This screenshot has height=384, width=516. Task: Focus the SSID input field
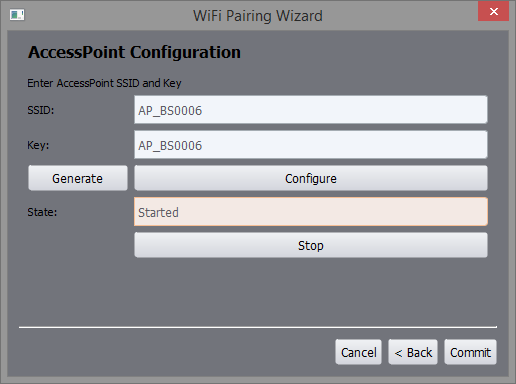tap(311, 110)
